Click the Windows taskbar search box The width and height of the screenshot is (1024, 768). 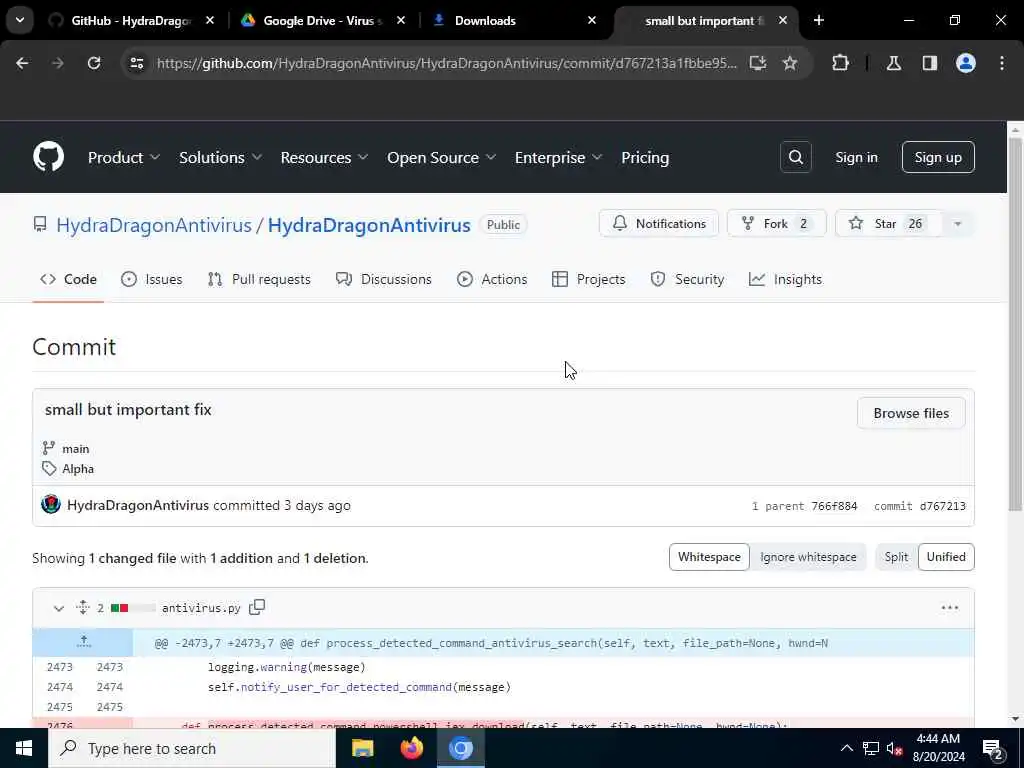click(x=191, y=748)
